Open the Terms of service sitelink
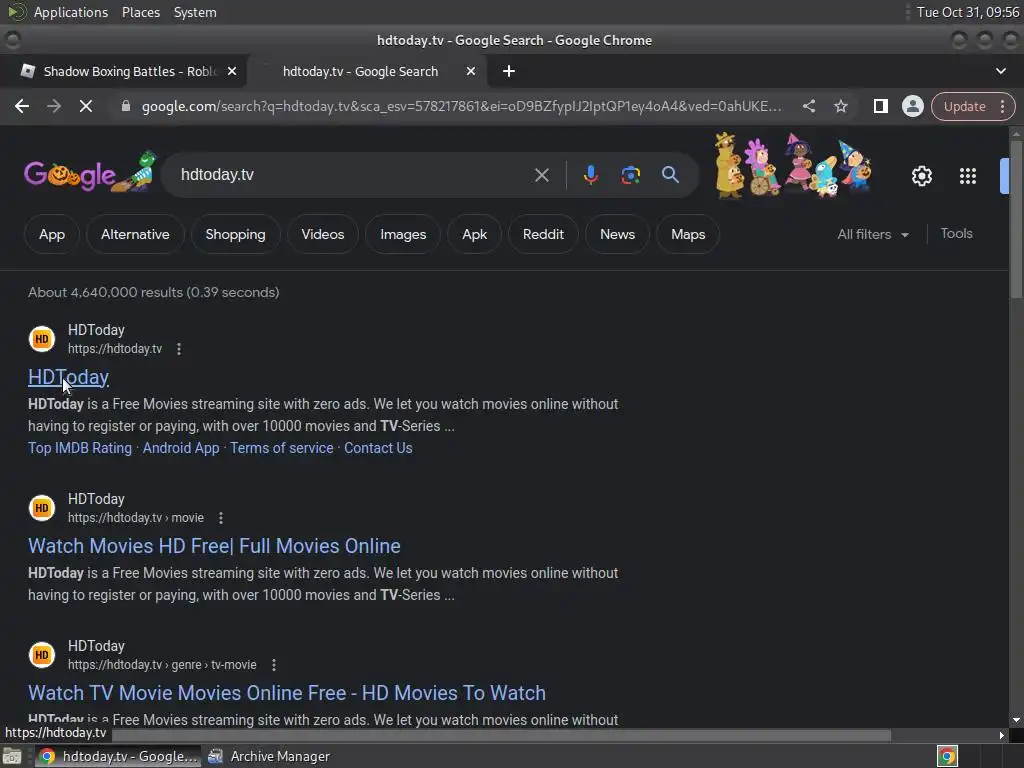This screenshot has height=768, width=1024. pos(281,448)
